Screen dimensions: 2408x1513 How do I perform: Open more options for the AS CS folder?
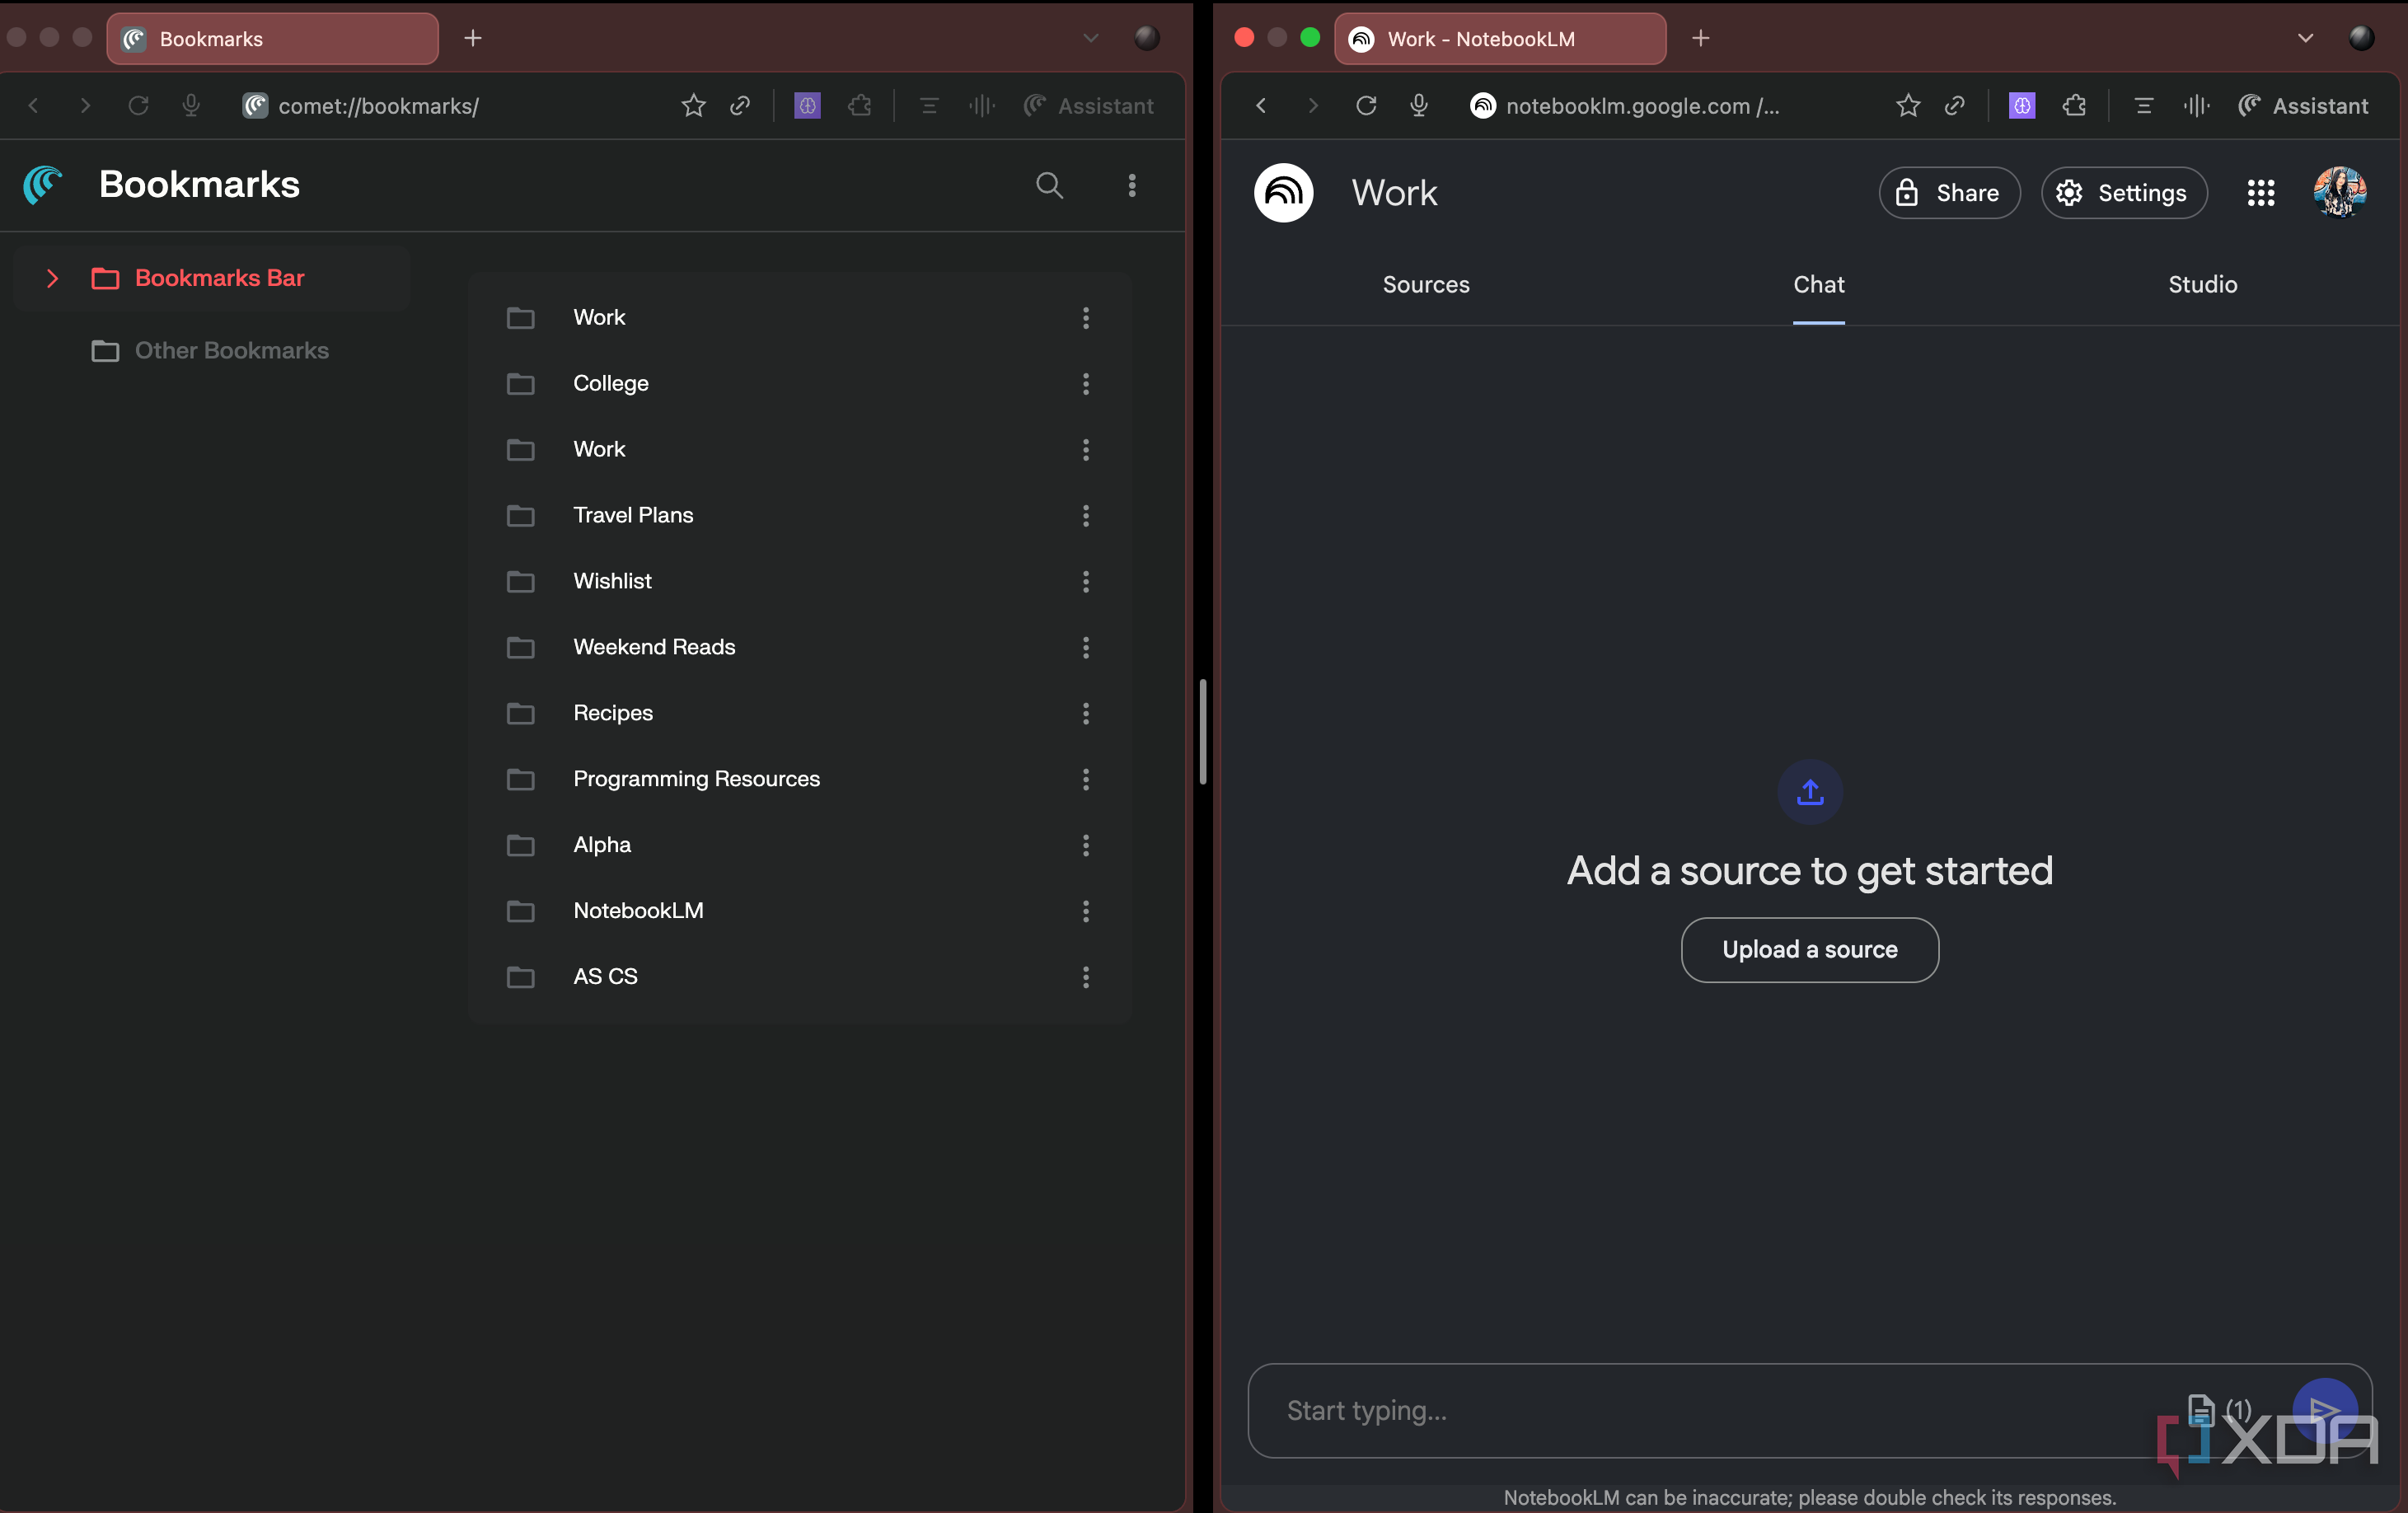1085,977
